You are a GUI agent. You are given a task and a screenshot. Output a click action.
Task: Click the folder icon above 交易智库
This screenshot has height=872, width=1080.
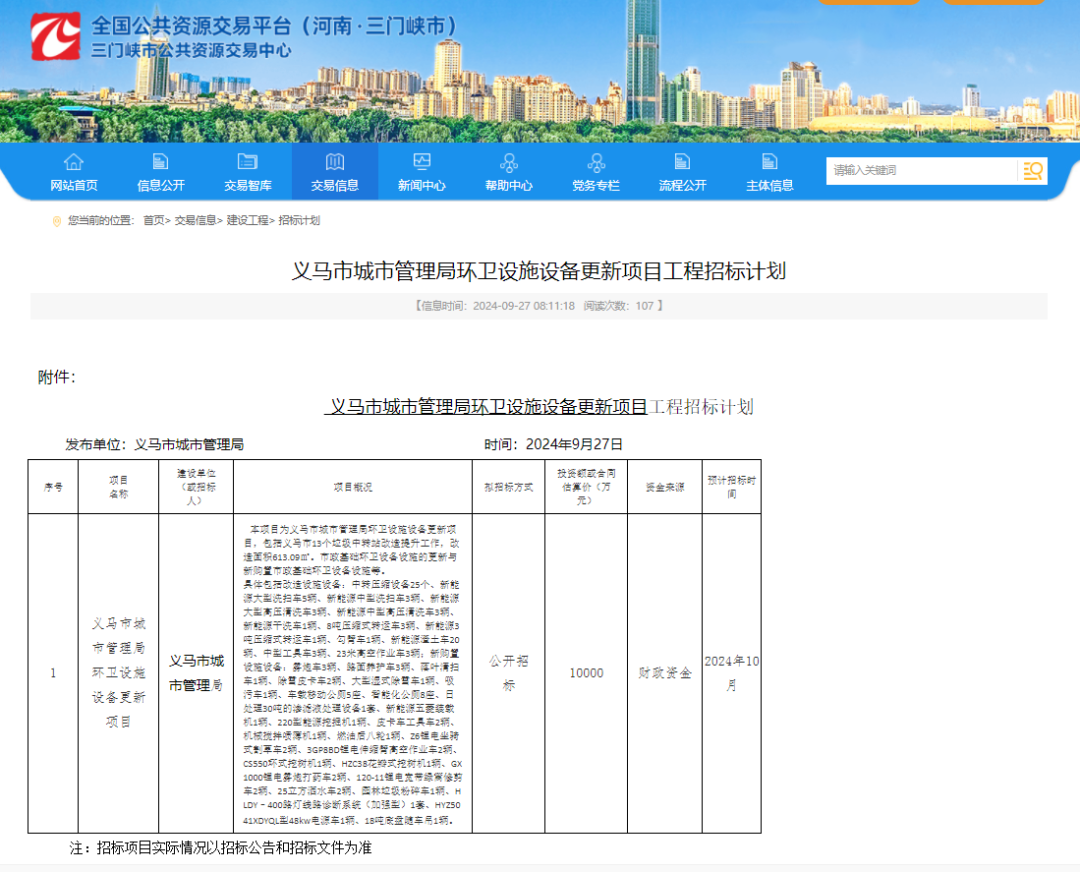point(247,162)
